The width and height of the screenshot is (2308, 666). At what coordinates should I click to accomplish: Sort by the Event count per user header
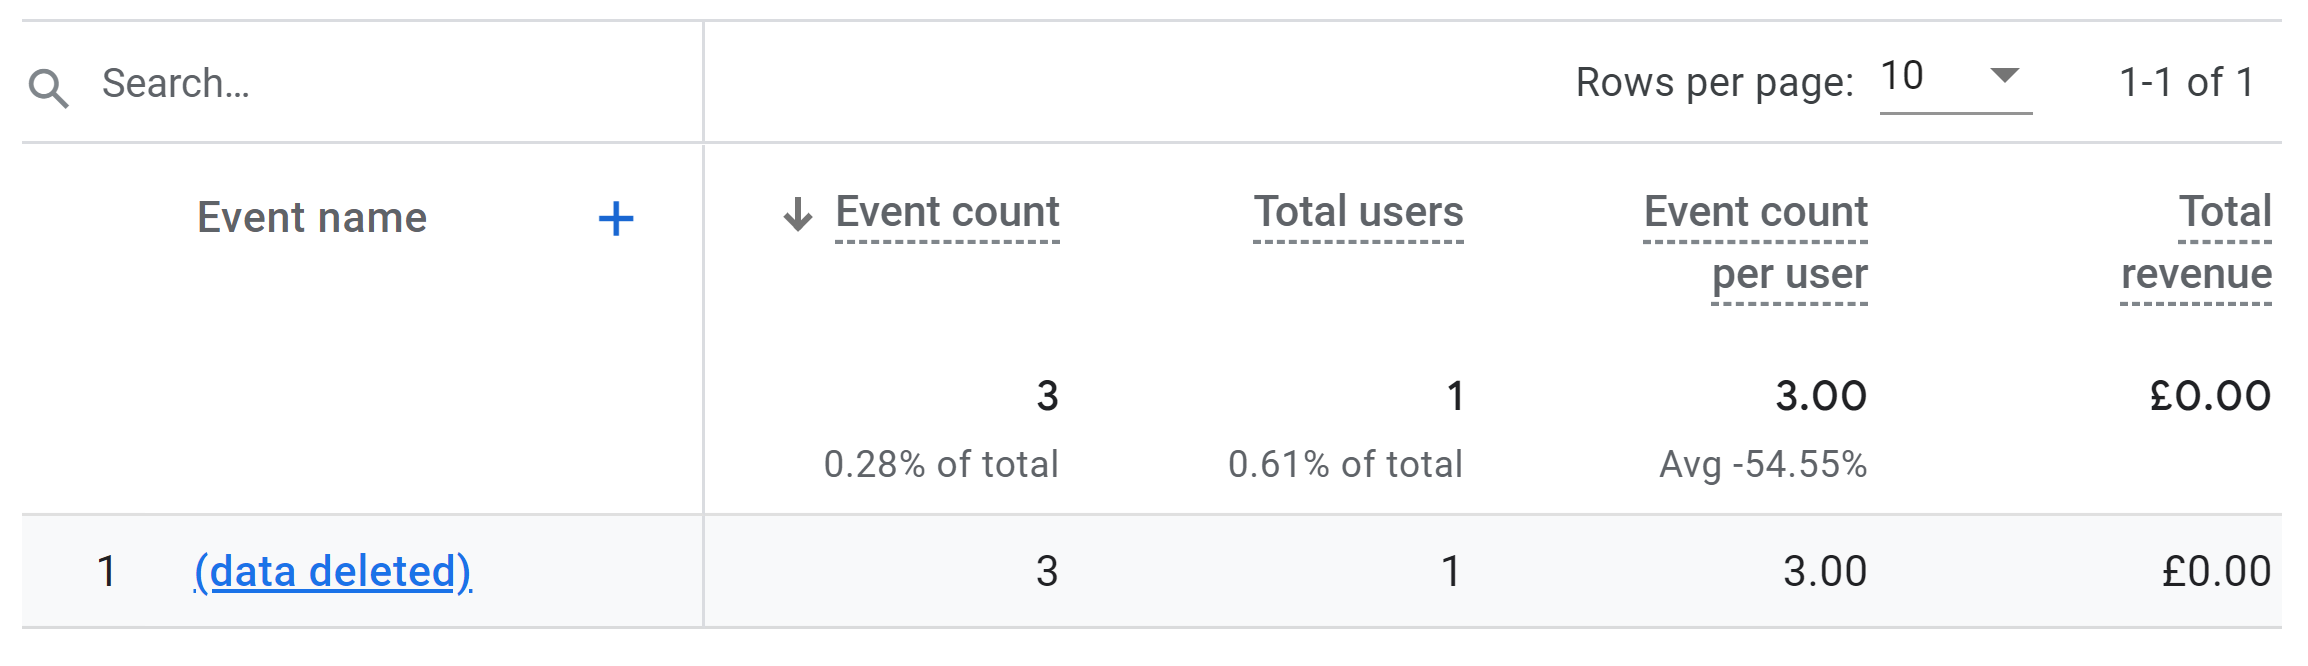pyautogui.click(x=1756, y=242)
